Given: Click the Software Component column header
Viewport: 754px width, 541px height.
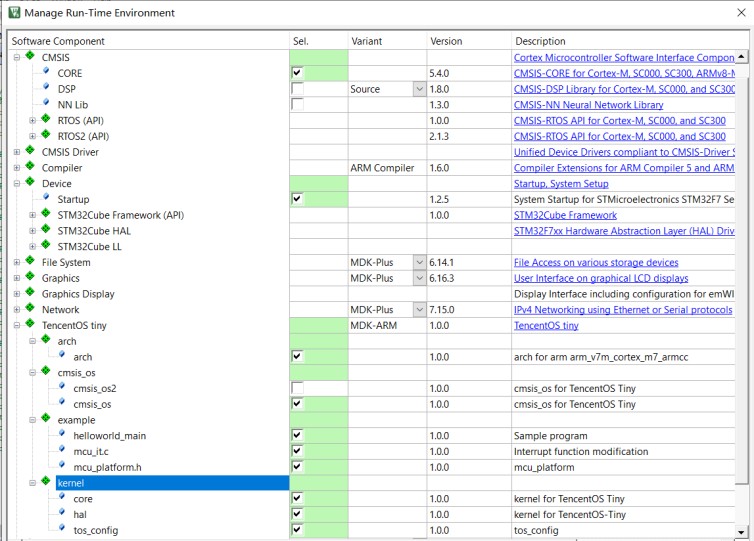Looking at the screenshot, I should (x=149, y=41).
